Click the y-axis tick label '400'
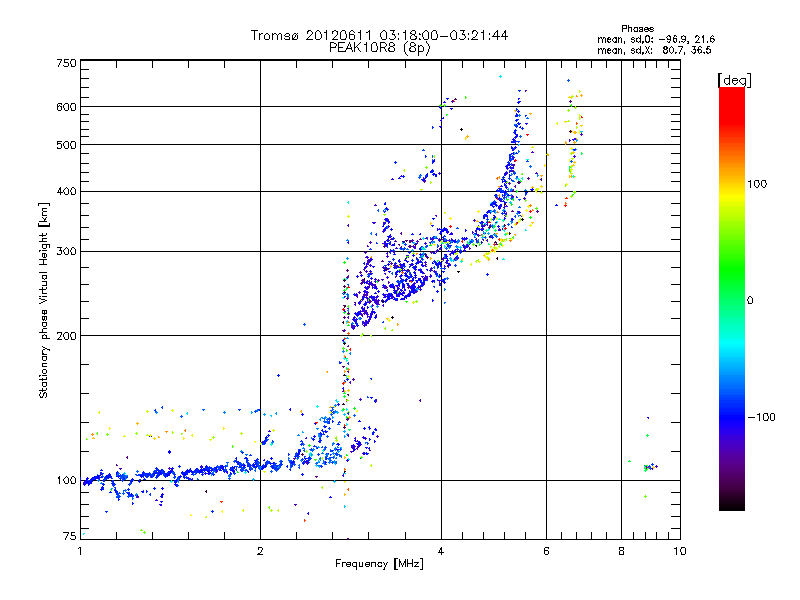Screen dimensions: 800x600 66,191
